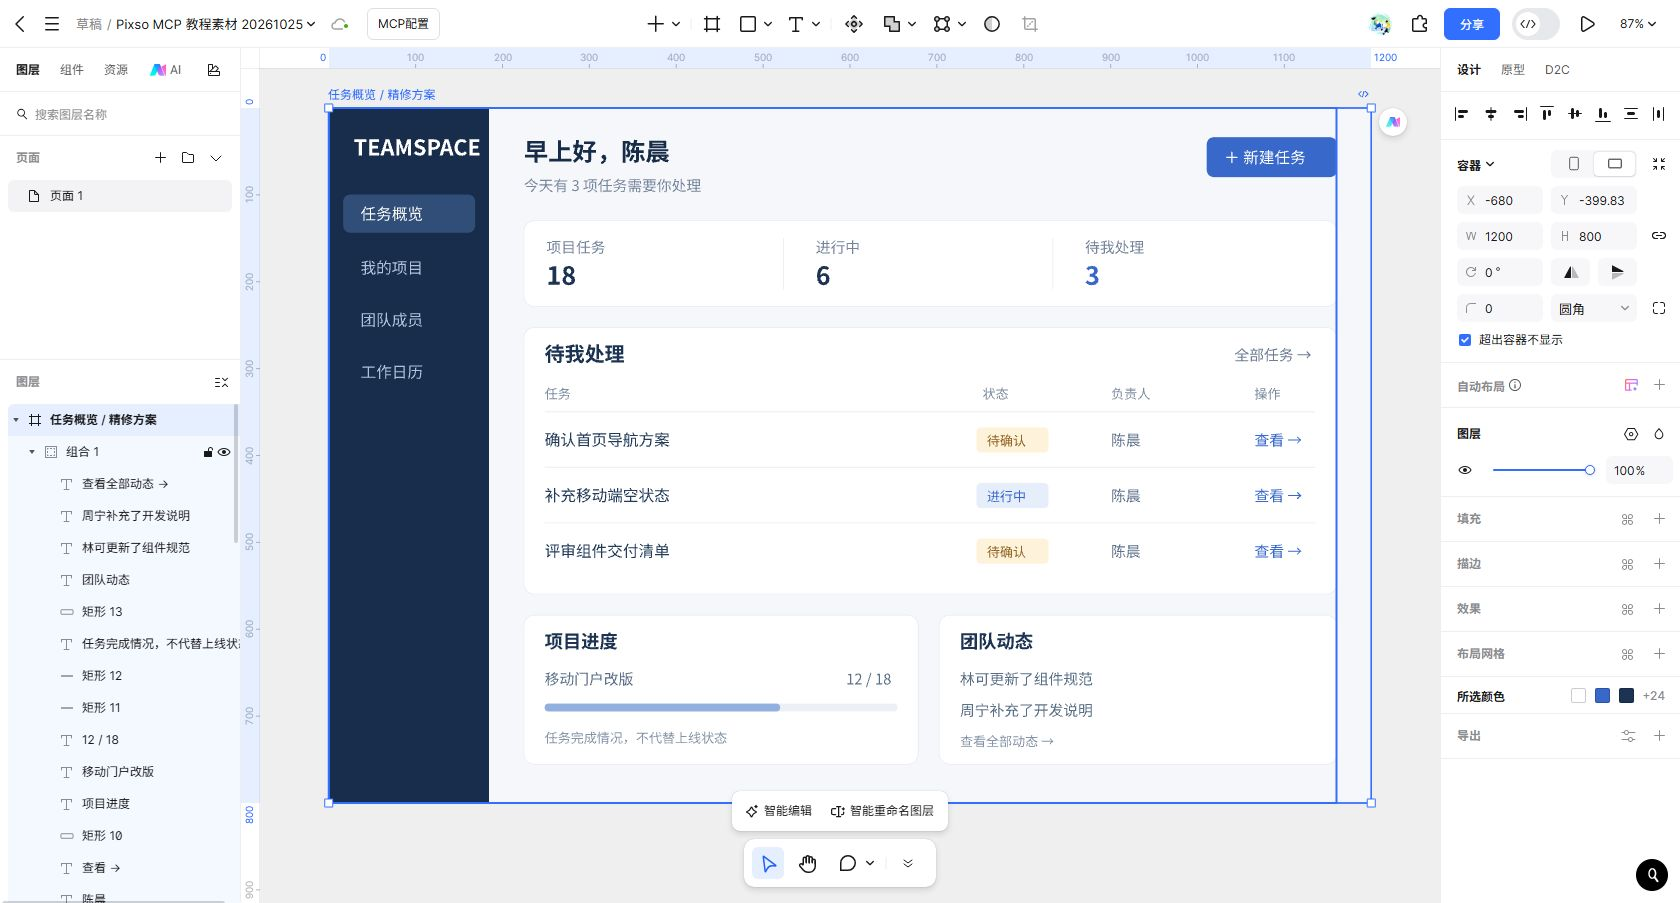The width and height of the screenshot is (1680, 903).
Task: Select the move cursor tool
Action: (x=768, y=863)
